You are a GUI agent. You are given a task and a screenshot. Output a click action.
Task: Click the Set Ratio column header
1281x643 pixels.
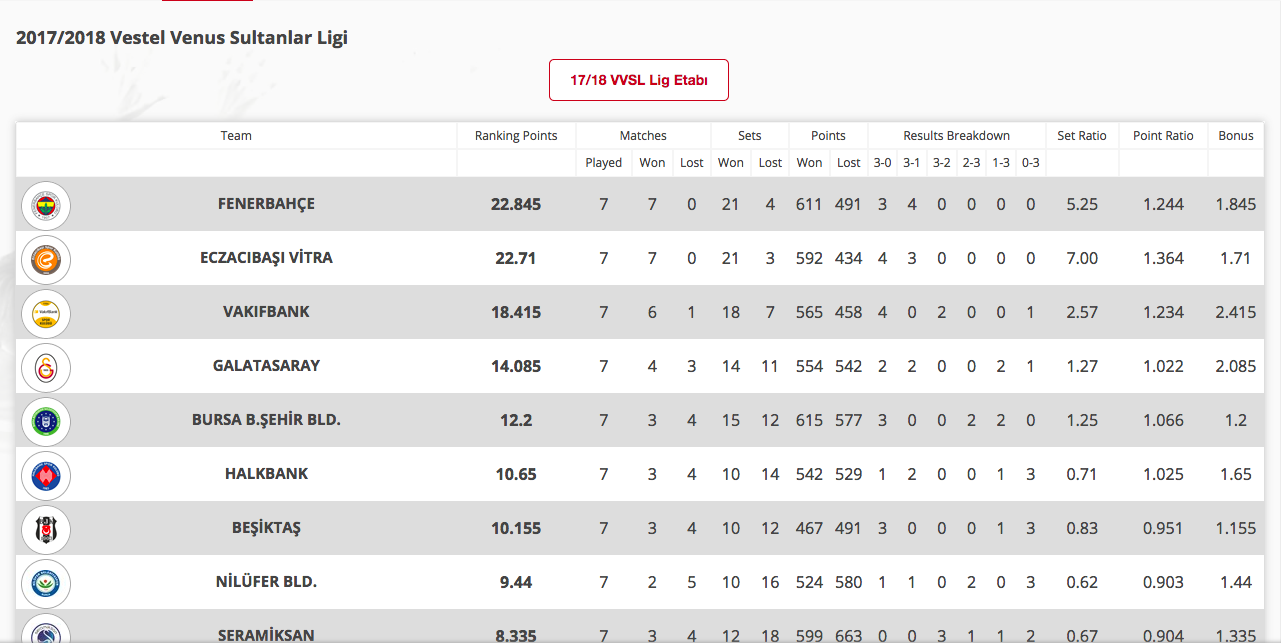(1082, 136)
